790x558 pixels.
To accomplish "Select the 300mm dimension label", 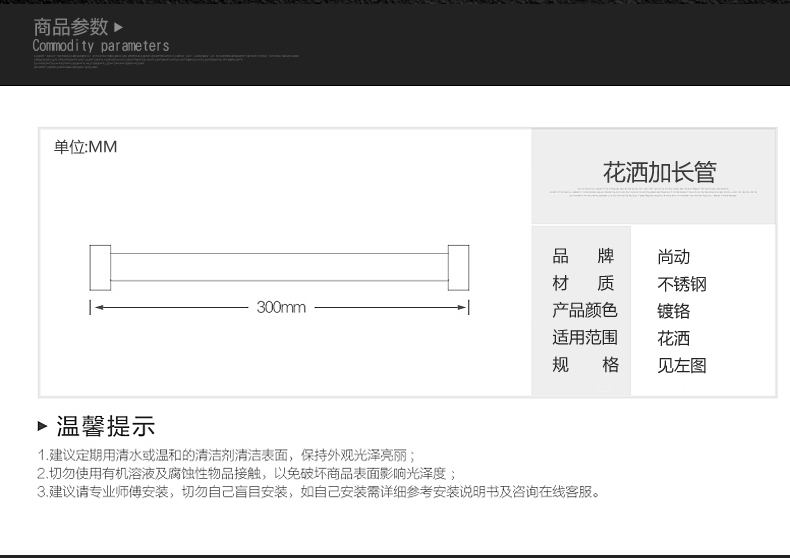I will (x=281, y=307).
